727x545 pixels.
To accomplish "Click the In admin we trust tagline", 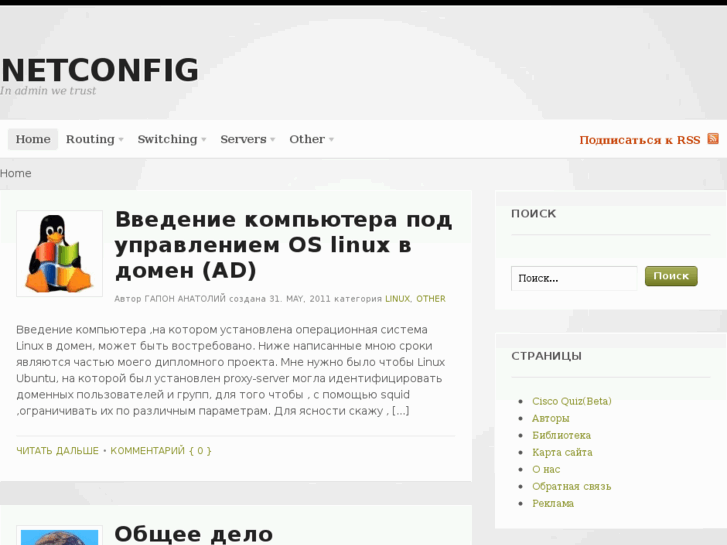I will (48, 91).
